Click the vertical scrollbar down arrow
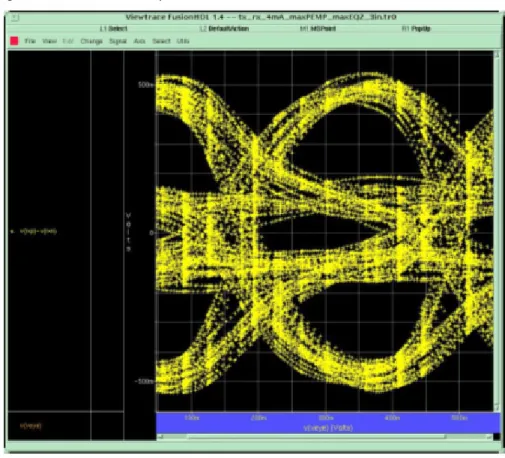Viewport: 505px width, 458px height. pos(497,407)
